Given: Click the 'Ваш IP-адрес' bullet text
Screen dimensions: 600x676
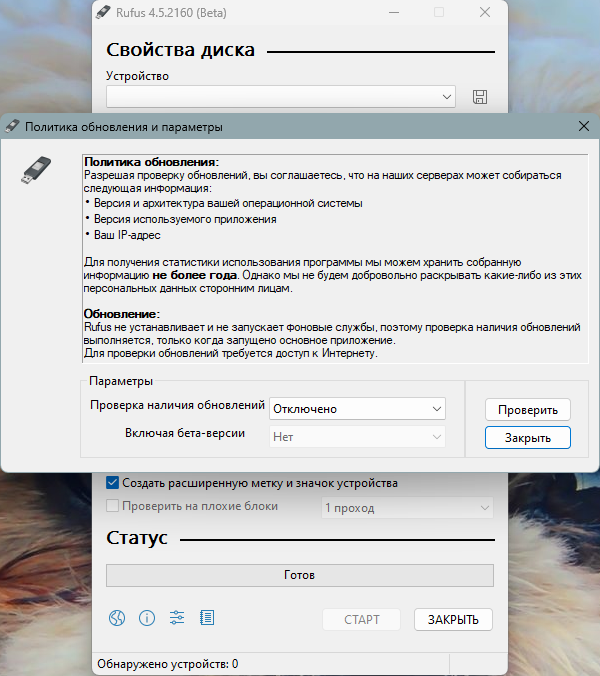Looking at the screenshot, I should pos(127,235).
